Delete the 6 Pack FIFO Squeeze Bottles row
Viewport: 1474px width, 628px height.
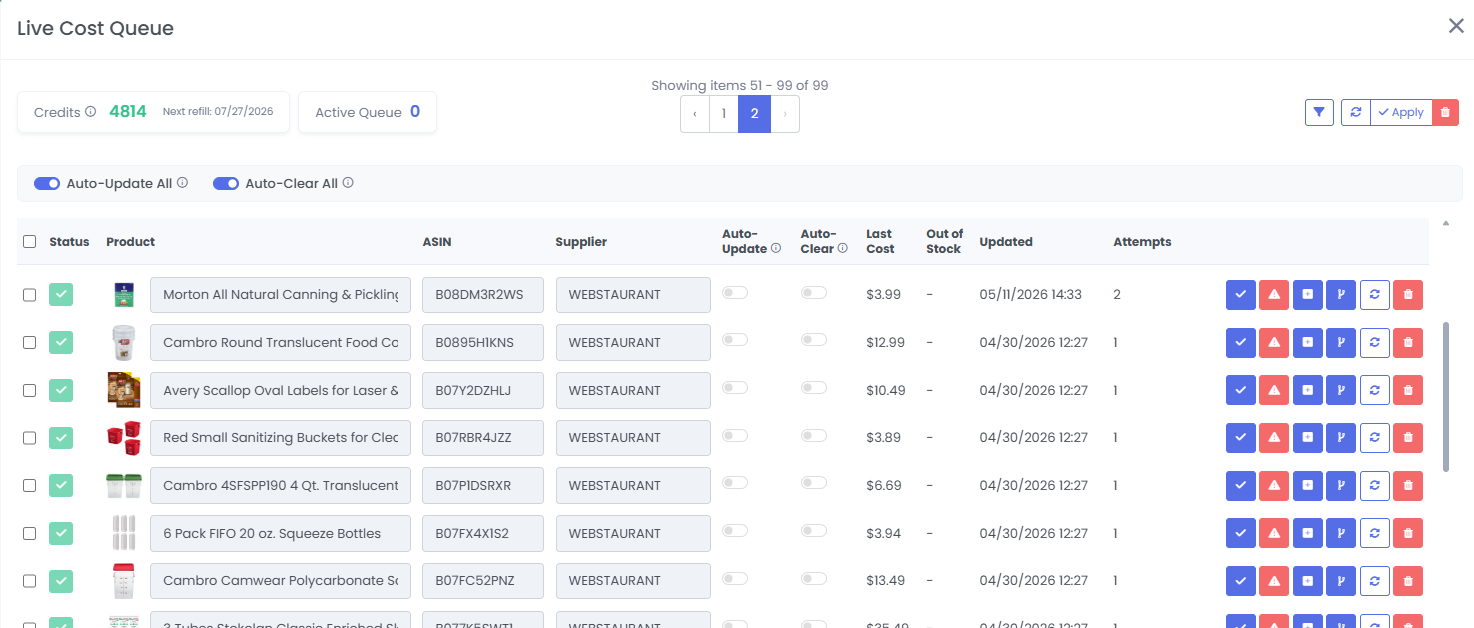(x=1408, y=533)
